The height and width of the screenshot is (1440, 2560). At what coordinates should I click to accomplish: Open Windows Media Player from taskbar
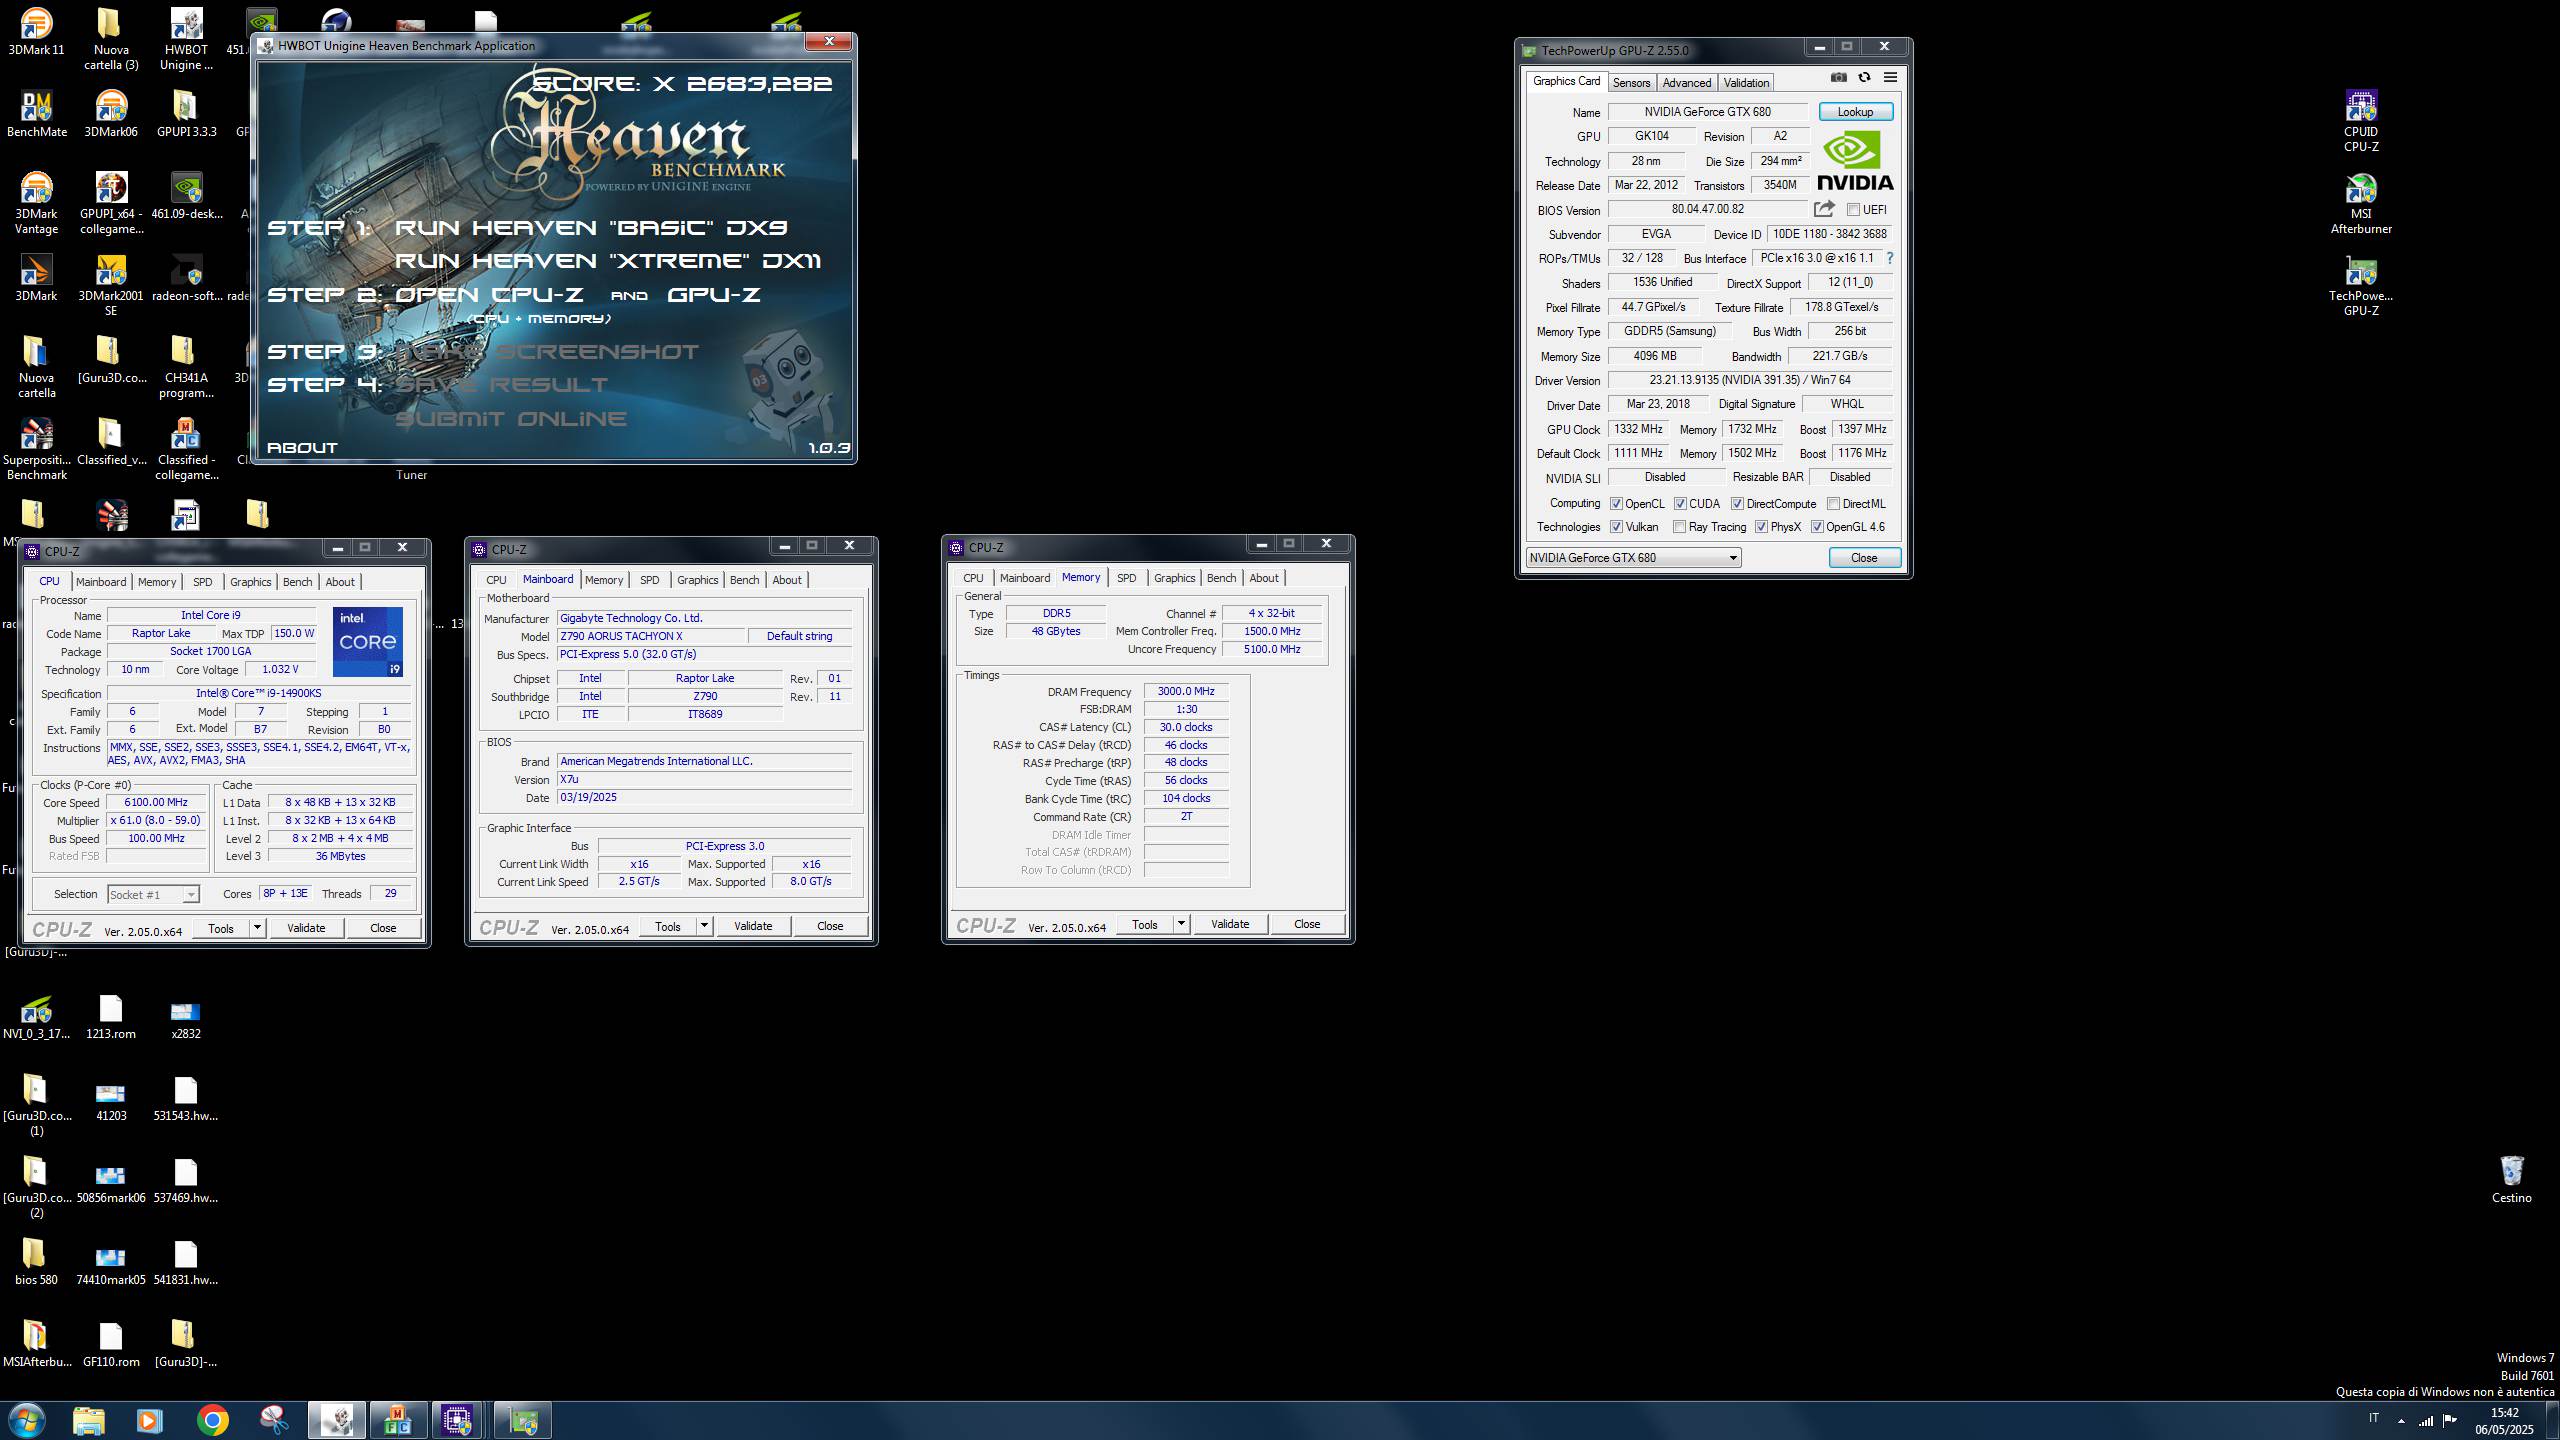pos(150,1420)
